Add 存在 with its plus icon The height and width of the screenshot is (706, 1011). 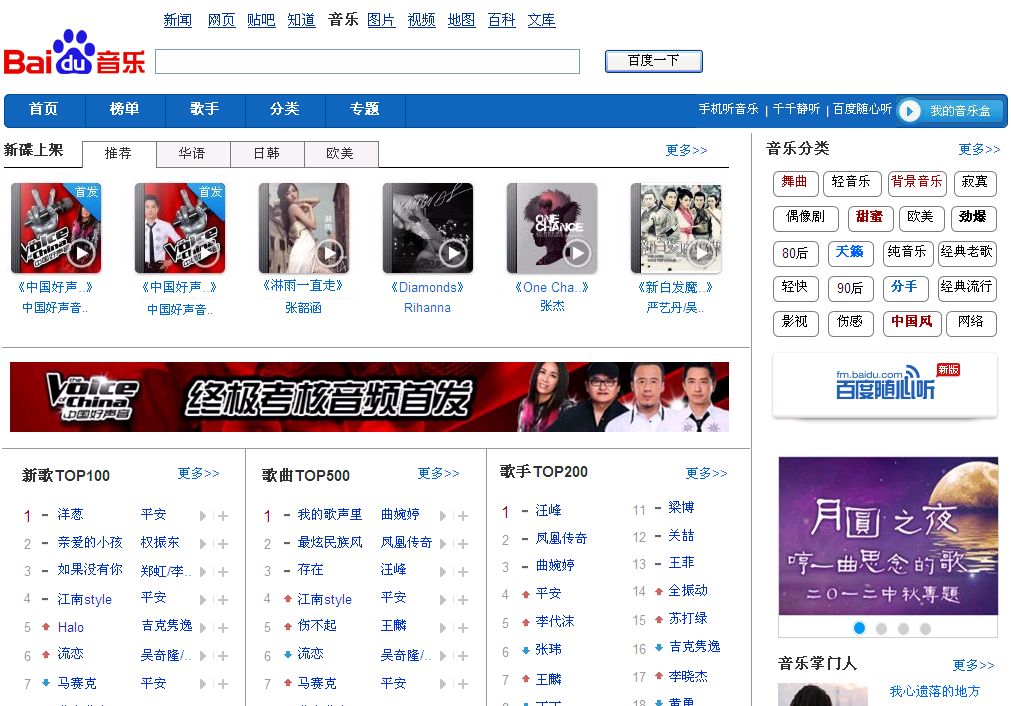(462, 572)
